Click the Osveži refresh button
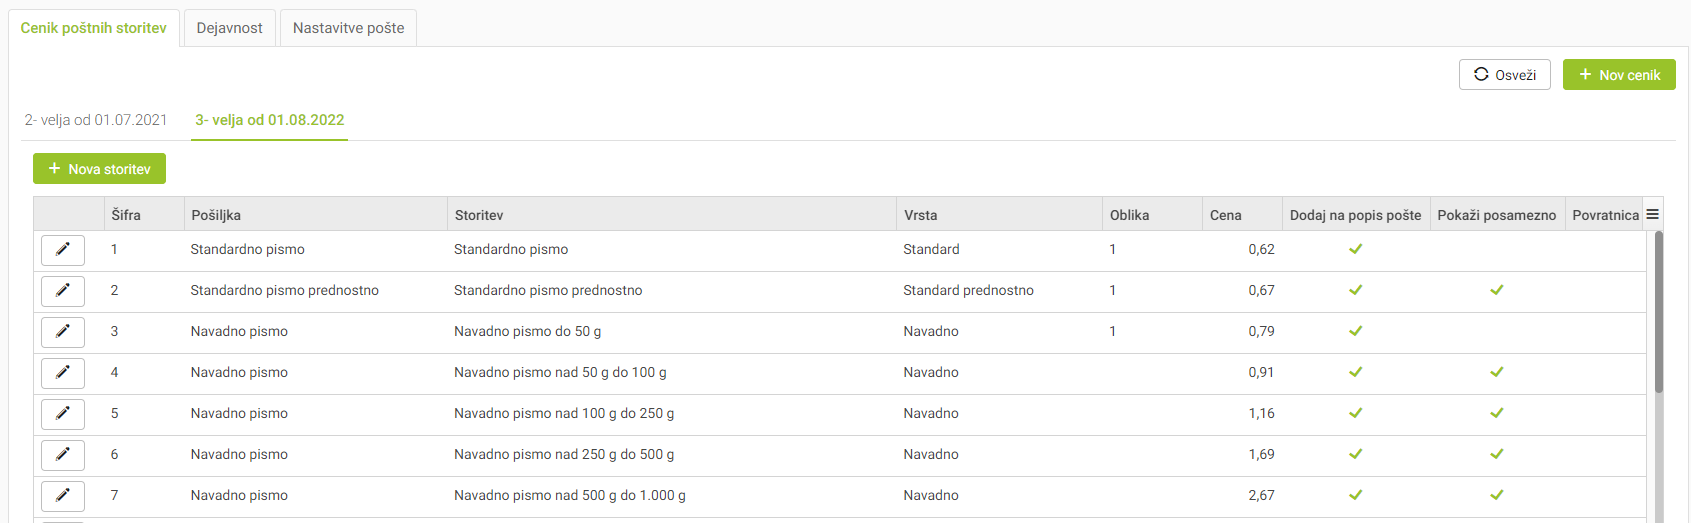The width and height of the screenshot is (1691, 523). (1505, 75)
